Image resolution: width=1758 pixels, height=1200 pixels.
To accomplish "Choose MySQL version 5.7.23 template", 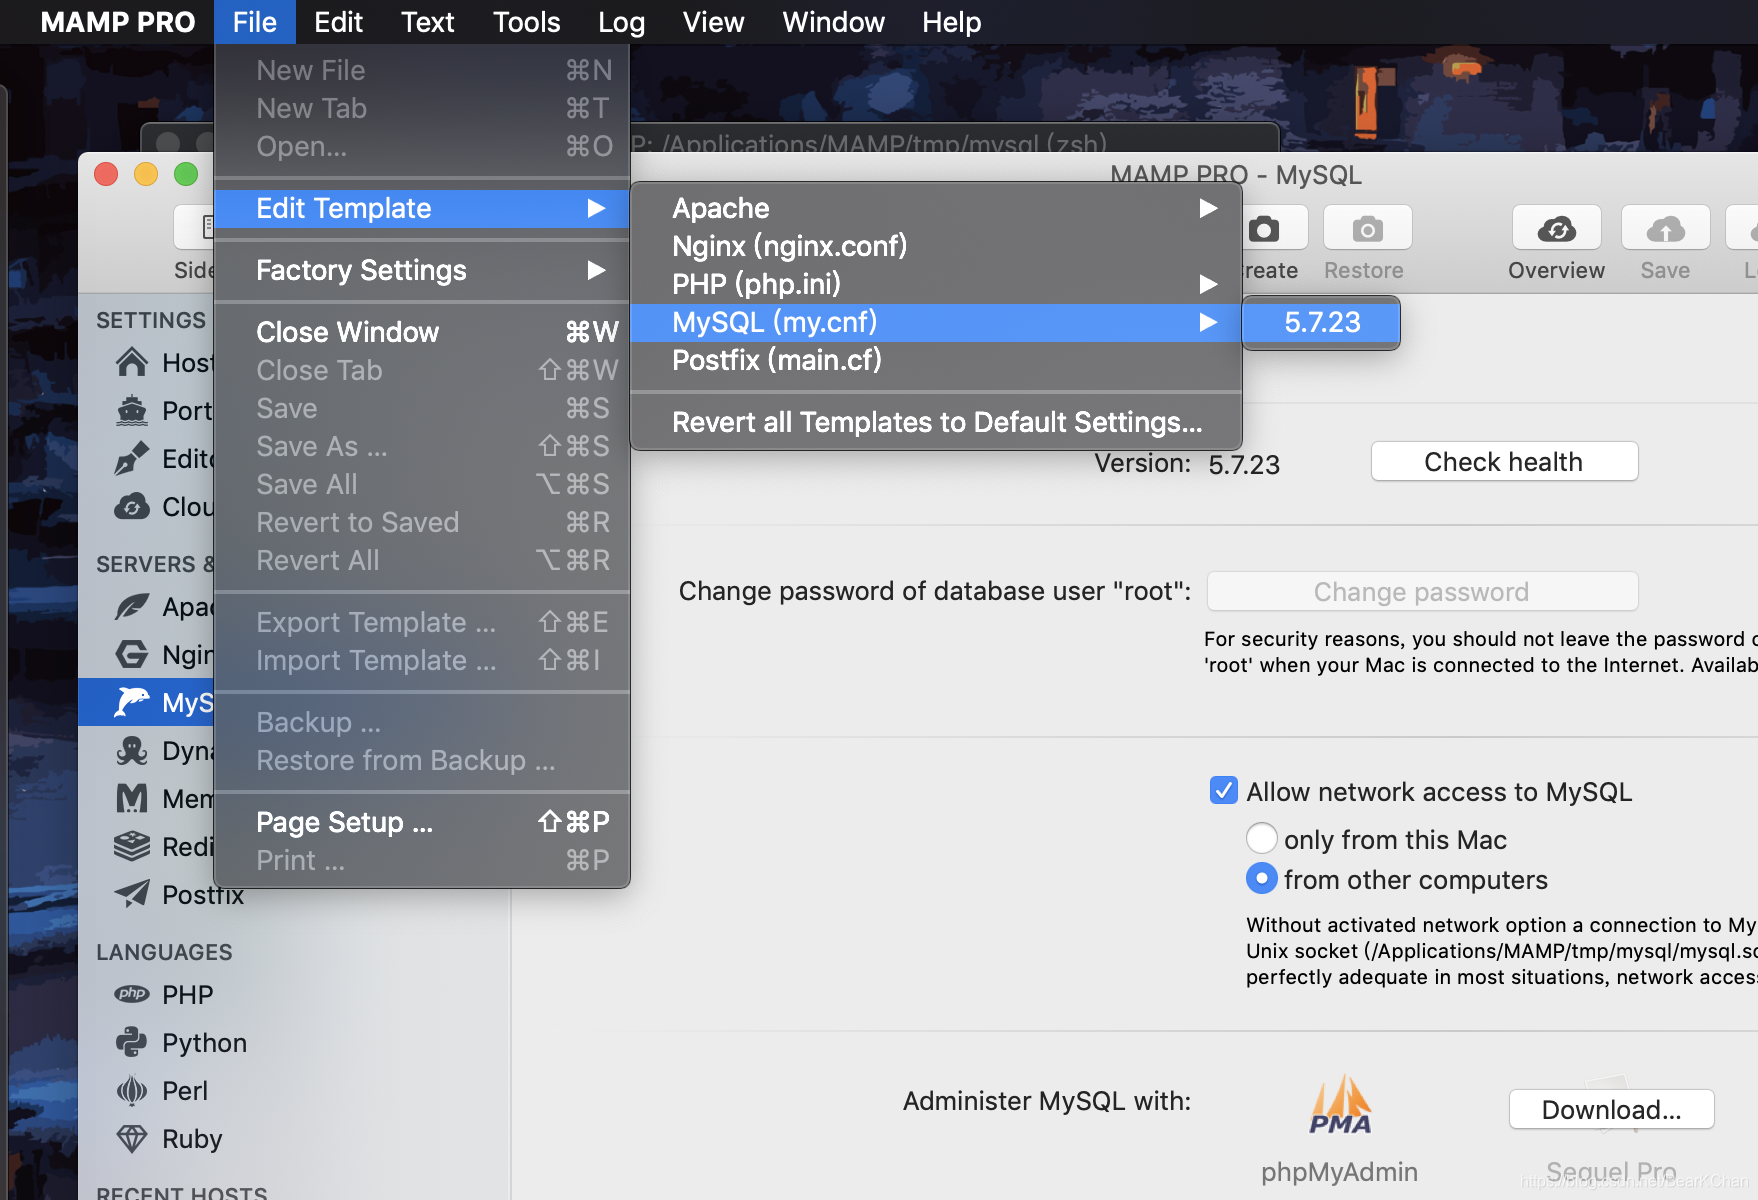I will (x=1321, y=322).
